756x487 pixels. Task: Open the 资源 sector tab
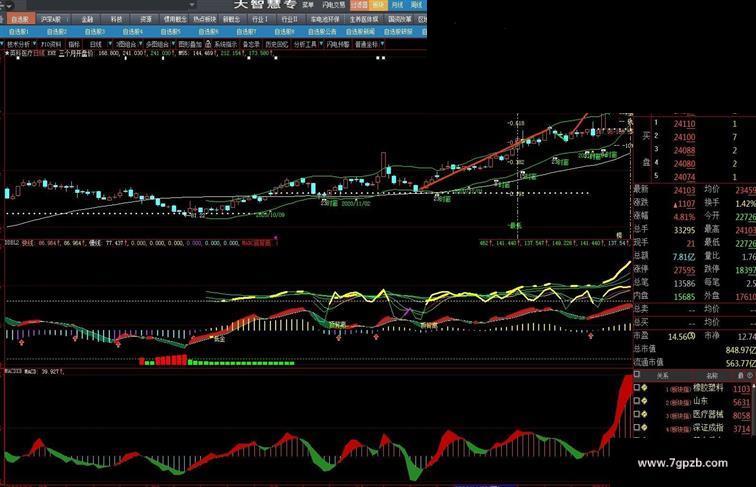coord(146,19)
